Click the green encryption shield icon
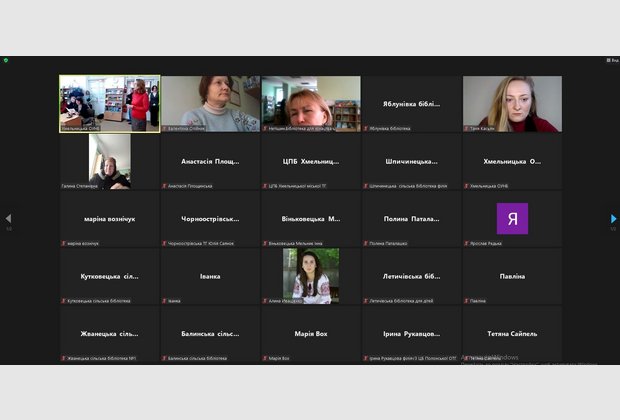Image resolution: width=620 pixels, height=420 pixels. click(6, 60)
